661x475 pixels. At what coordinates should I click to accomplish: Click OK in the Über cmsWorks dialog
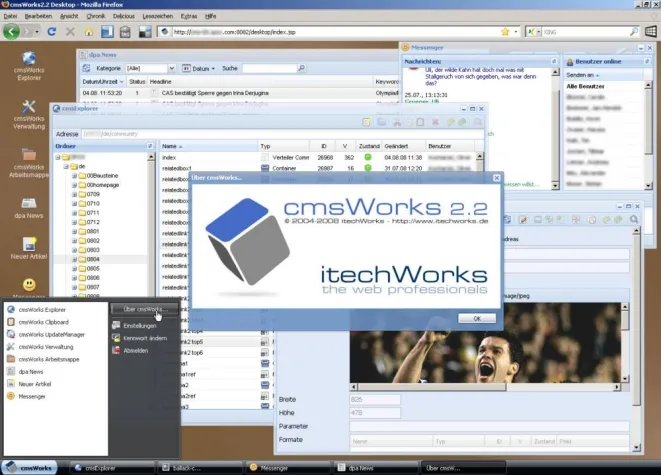coord(477,318)
